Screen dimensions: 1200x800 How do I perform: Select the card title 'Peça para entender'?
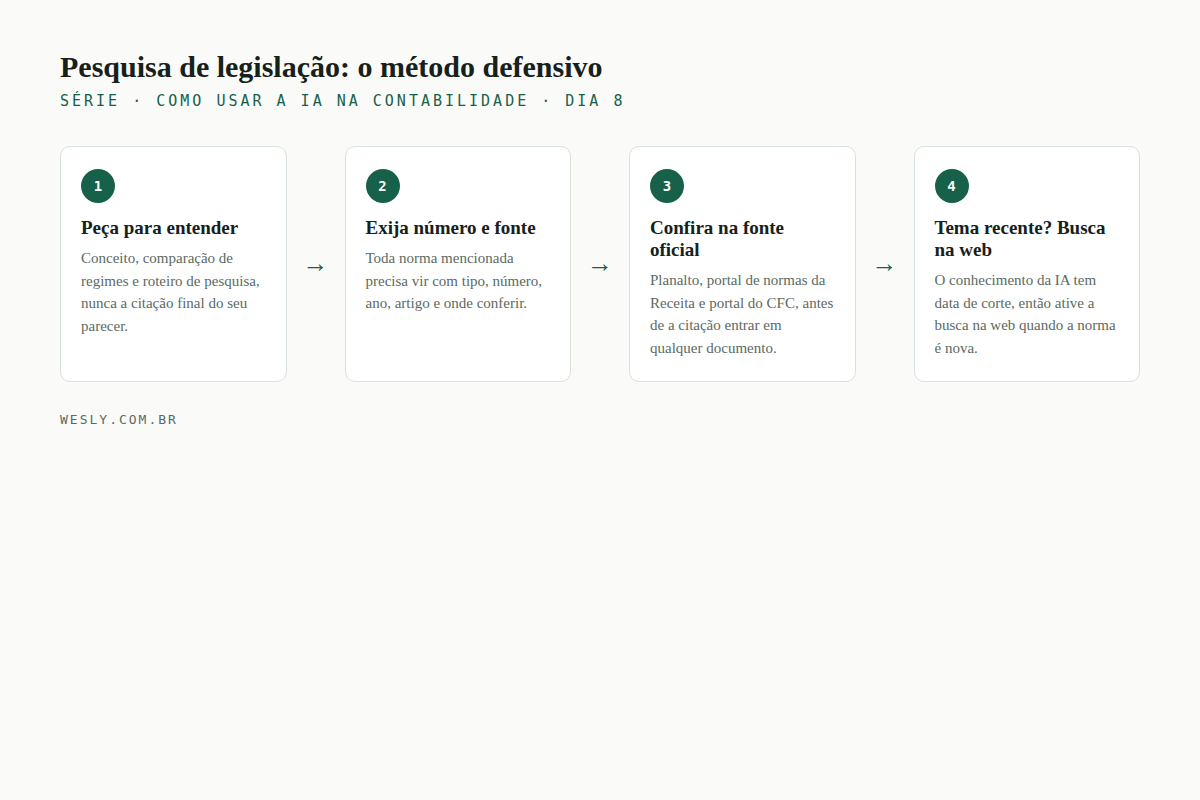[x=160, y=228]
